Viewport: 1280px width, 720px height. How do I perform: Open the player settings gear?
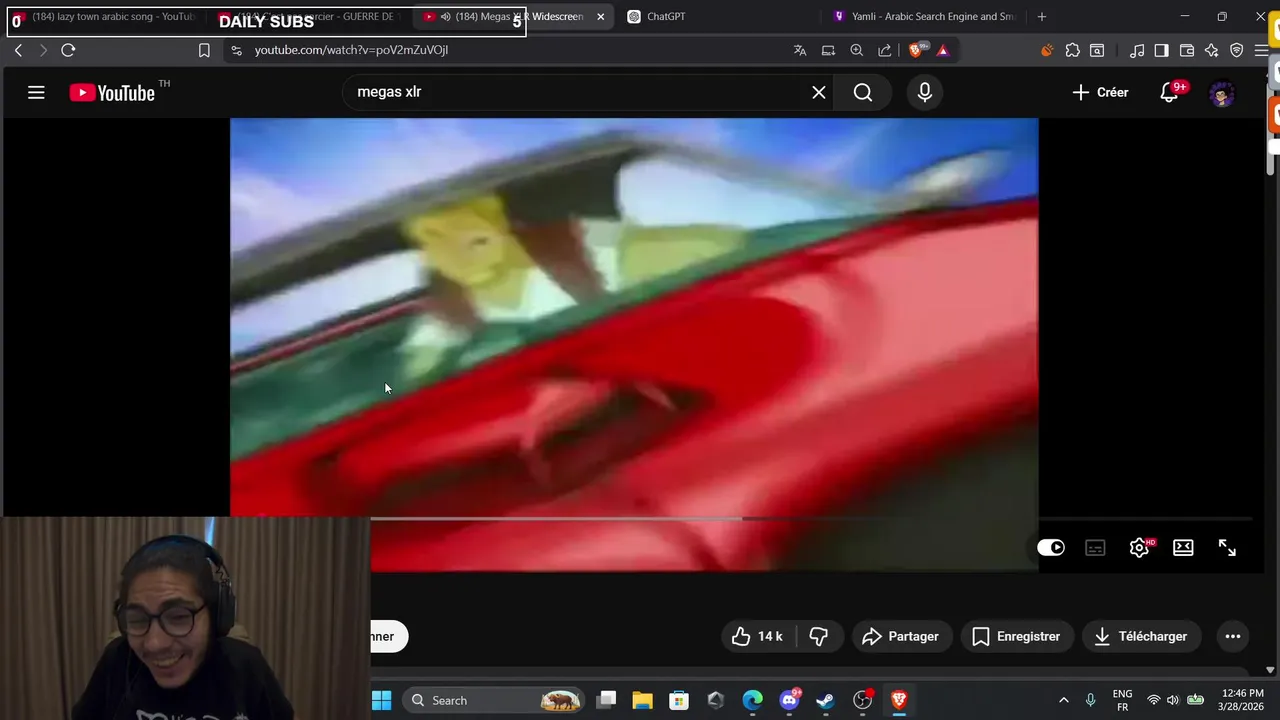click(1140, 547)
